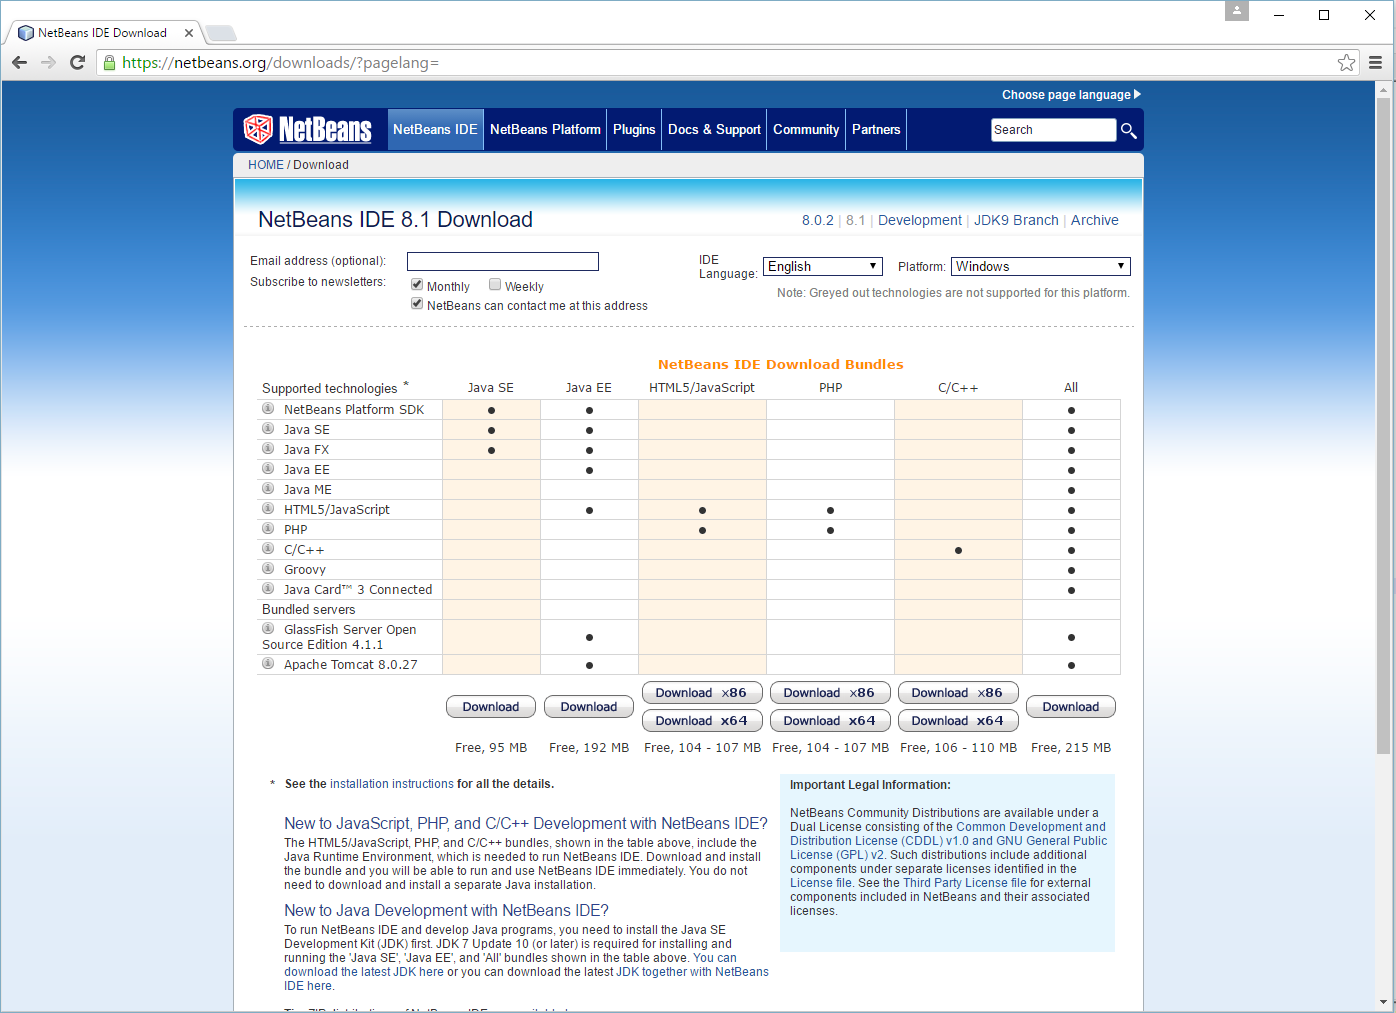Click info icon beside Java ME

click(268, 488)
